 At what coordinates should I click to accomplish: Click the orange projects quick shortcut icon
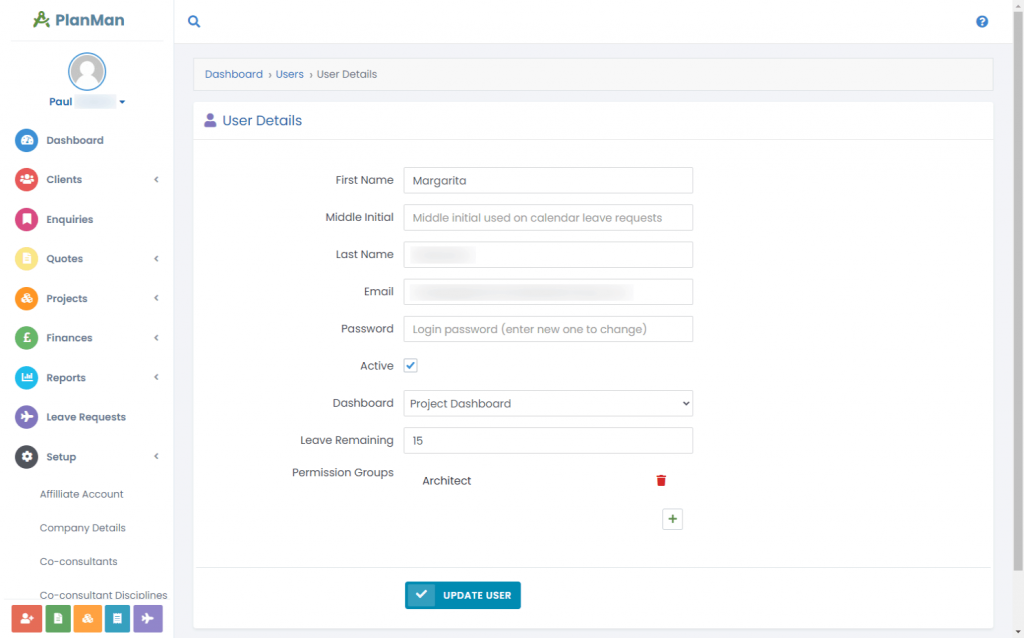(88, 618)
